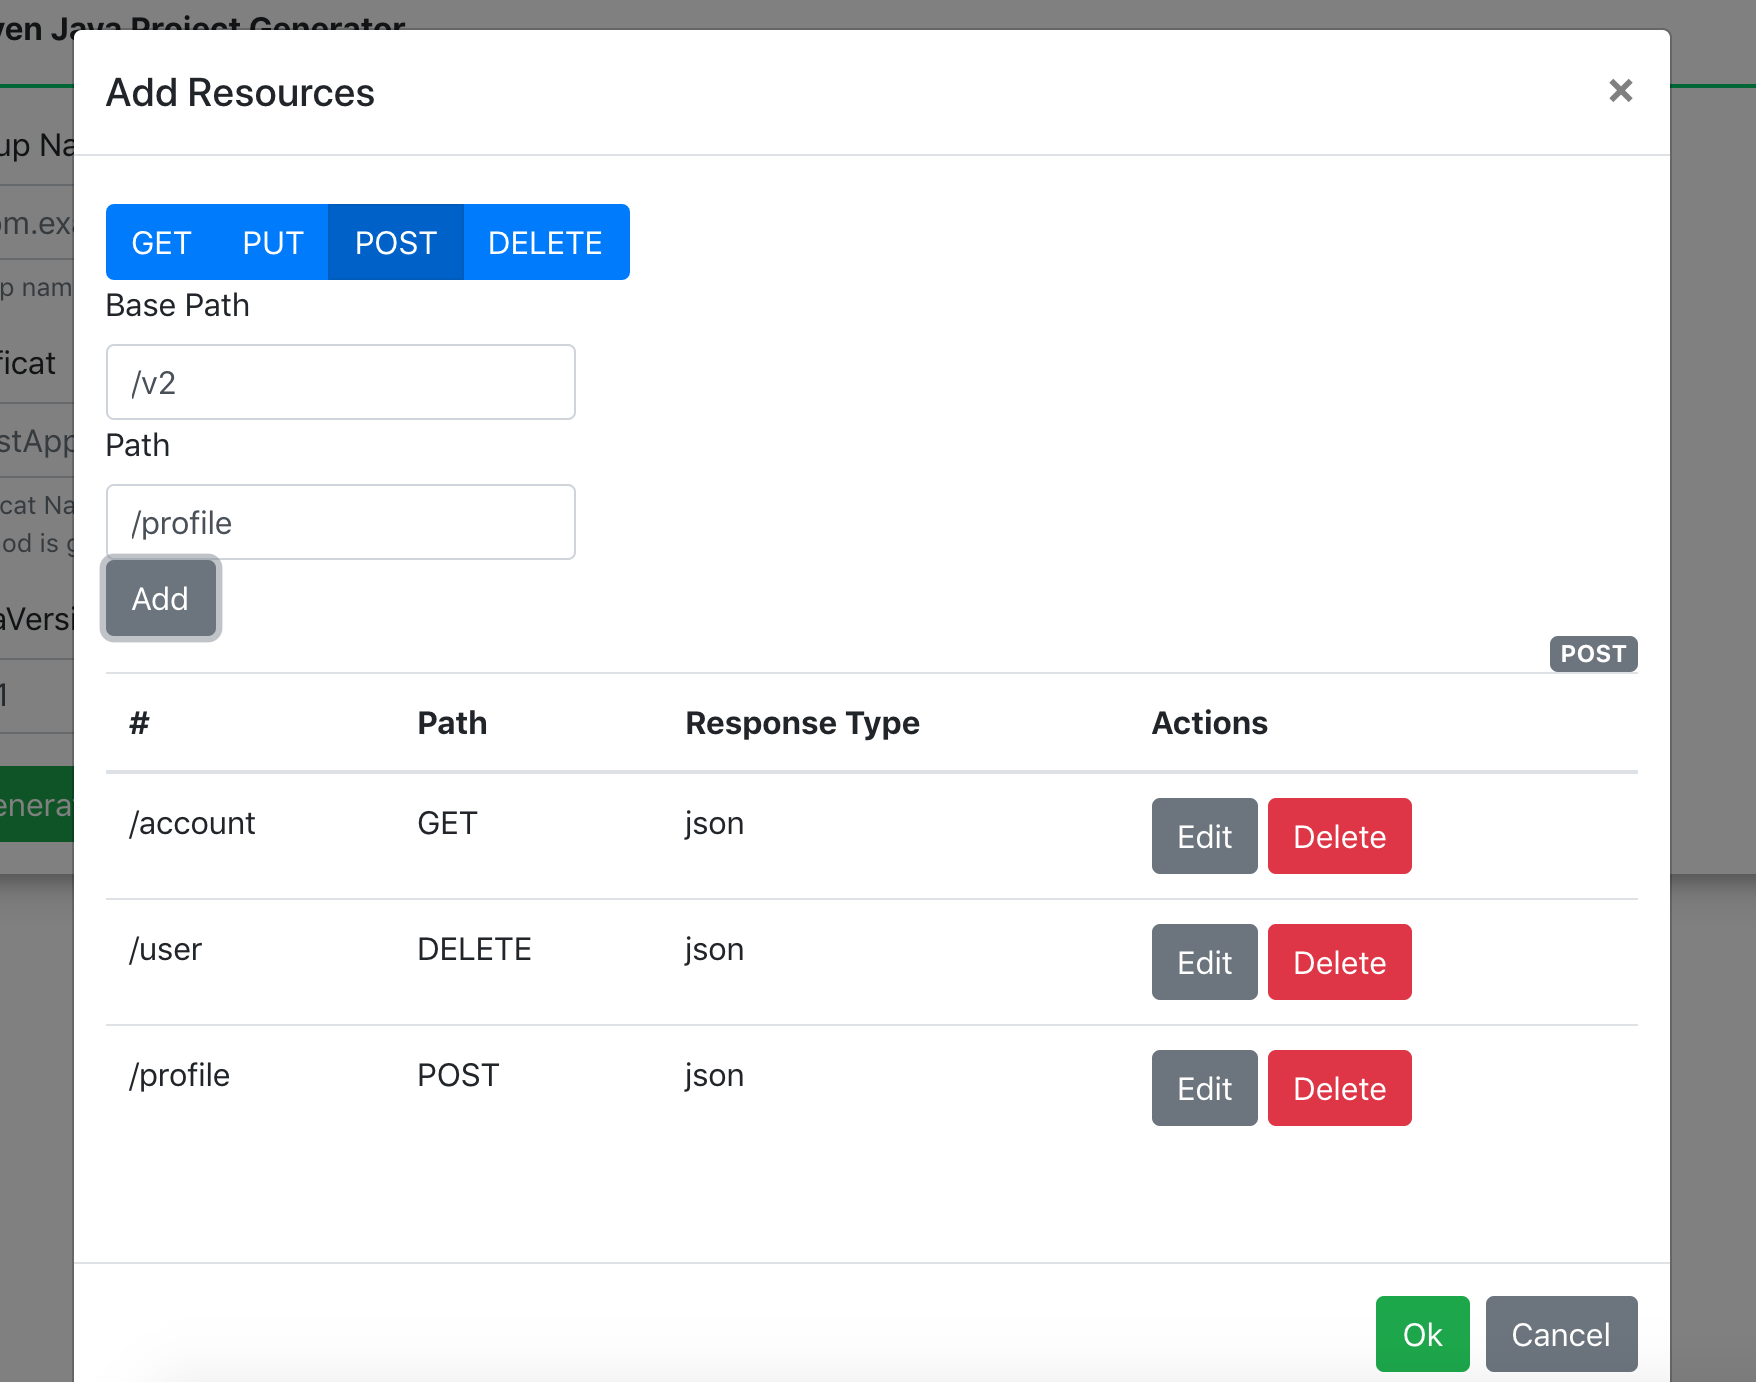Select the POST method button
This screenshot has height=1382, width=1756.
(395, 242)
